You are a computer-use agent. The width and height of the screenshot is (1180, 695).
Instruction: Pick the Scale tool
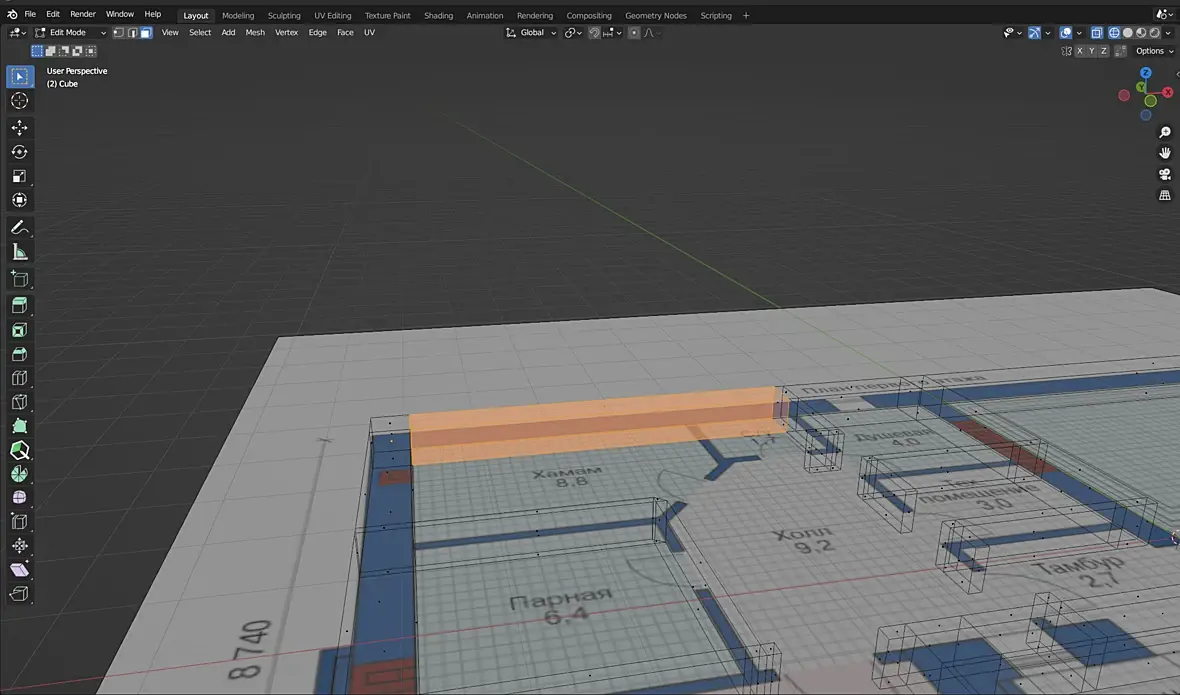click(20, 176)
